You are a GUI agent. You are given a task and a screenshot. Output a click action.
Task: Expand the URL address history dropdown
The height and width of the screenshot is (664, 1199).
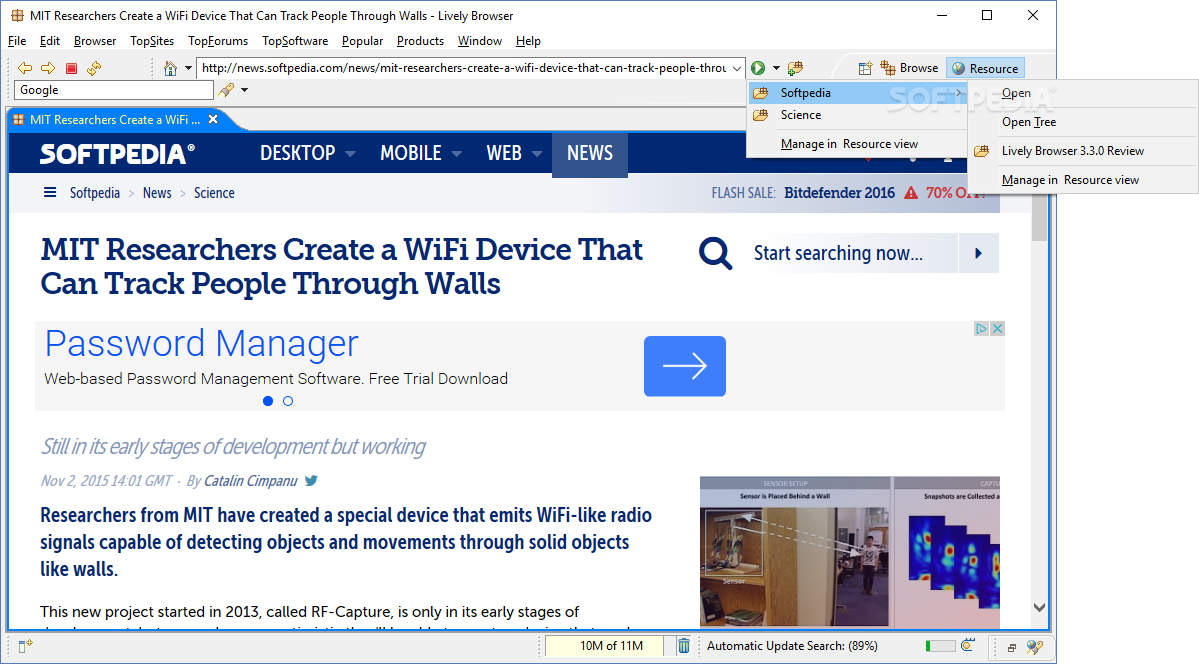[x=736, y=68]
